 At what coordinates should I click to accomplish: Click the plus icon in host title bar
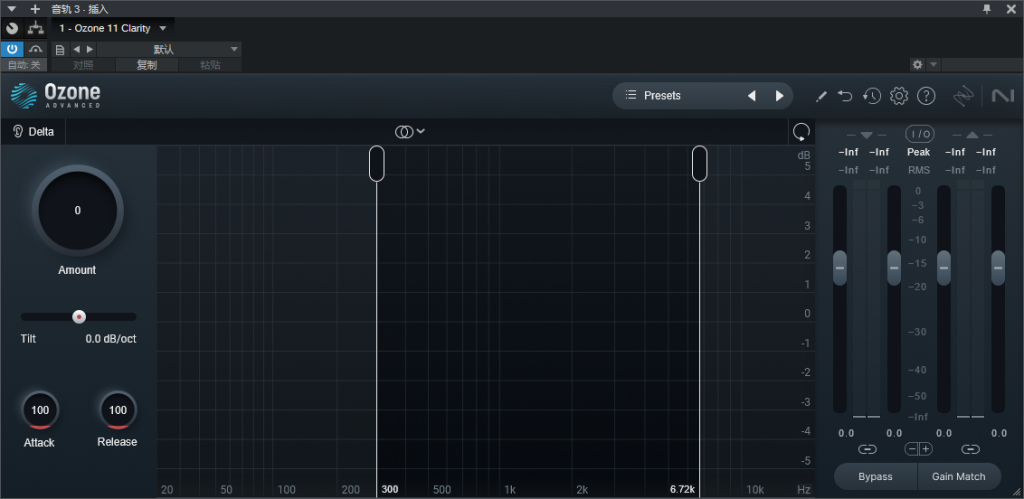[x=35, y=9]
